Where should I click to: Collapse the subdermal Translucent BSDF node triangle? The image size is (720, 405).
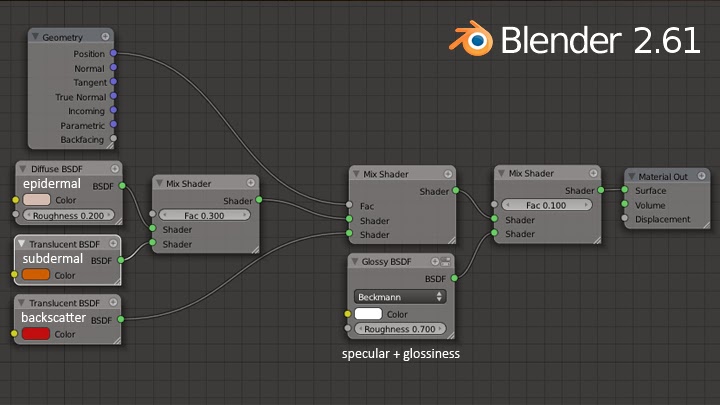(21, 243)
